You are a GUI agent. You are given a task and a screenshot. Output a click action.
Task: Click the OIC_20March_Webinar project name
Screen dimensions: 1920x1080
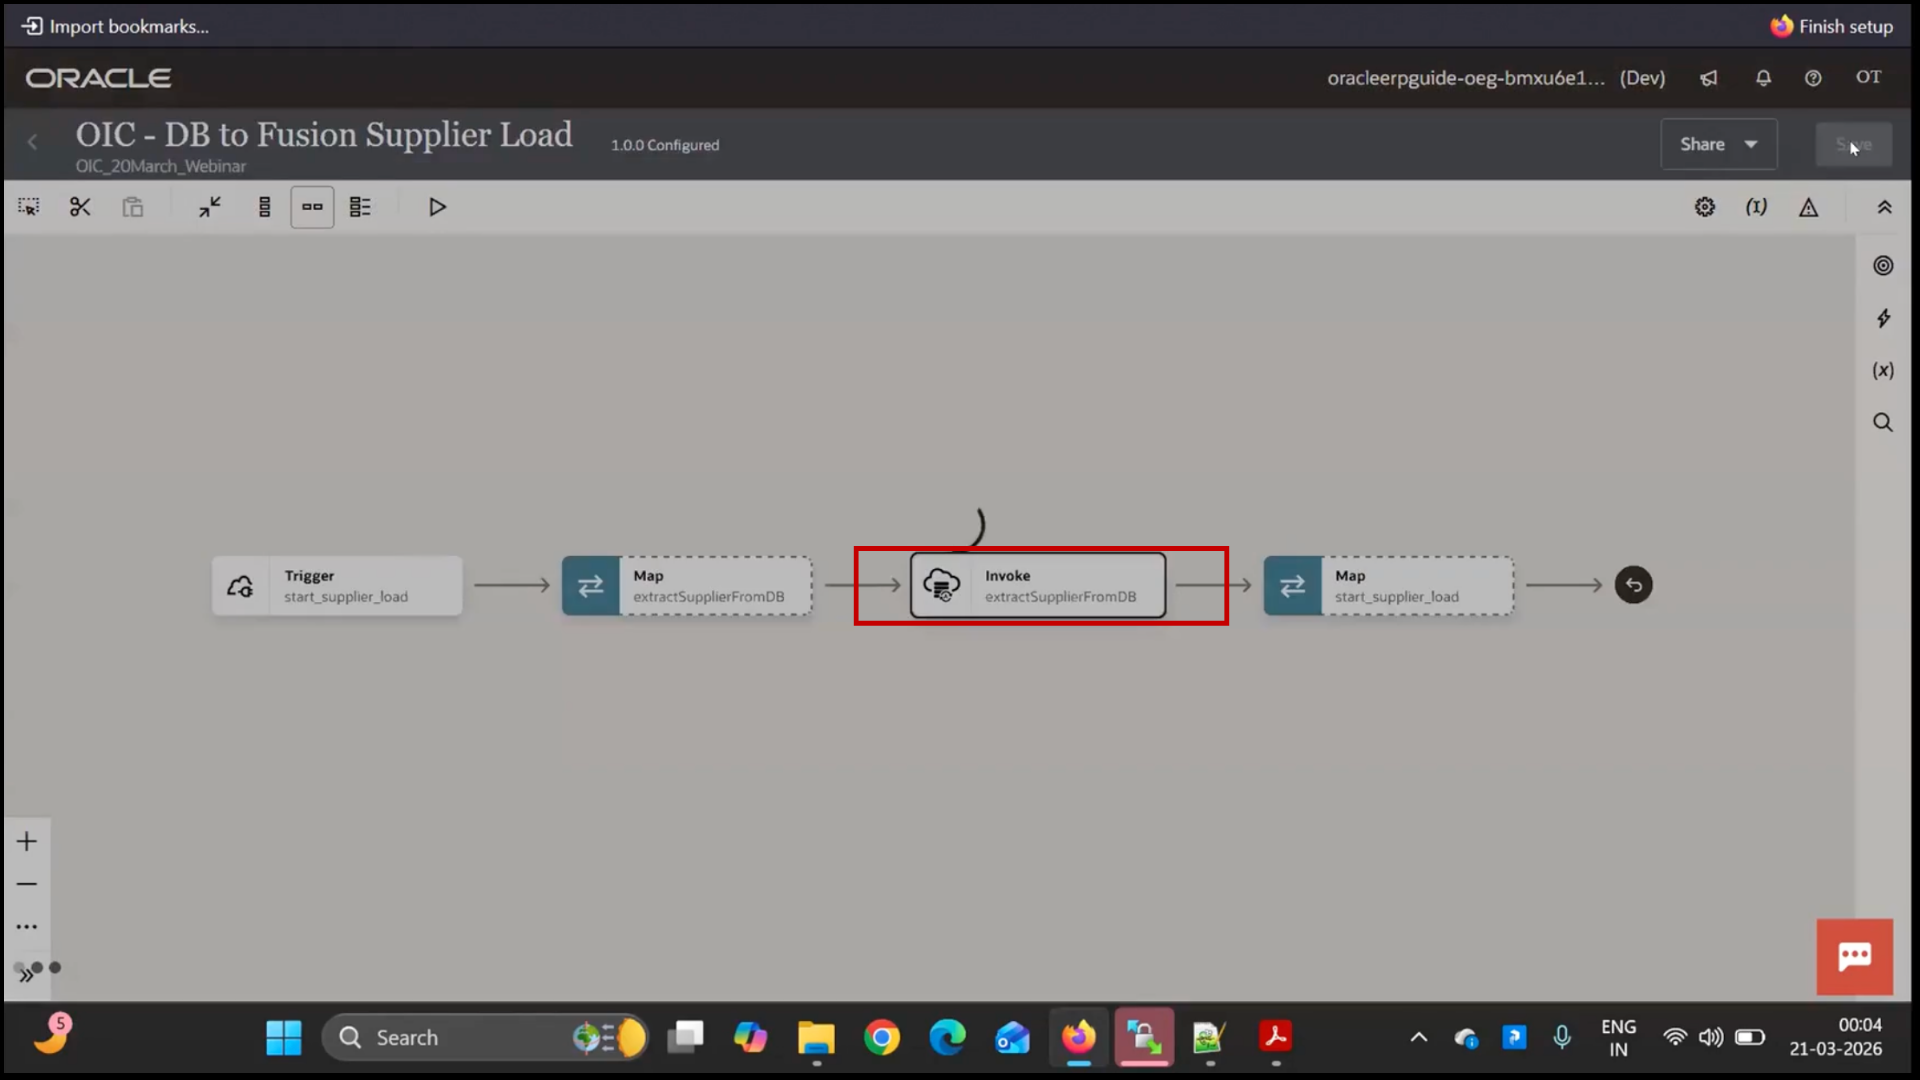pyautogui.click(x=161, y=166)
